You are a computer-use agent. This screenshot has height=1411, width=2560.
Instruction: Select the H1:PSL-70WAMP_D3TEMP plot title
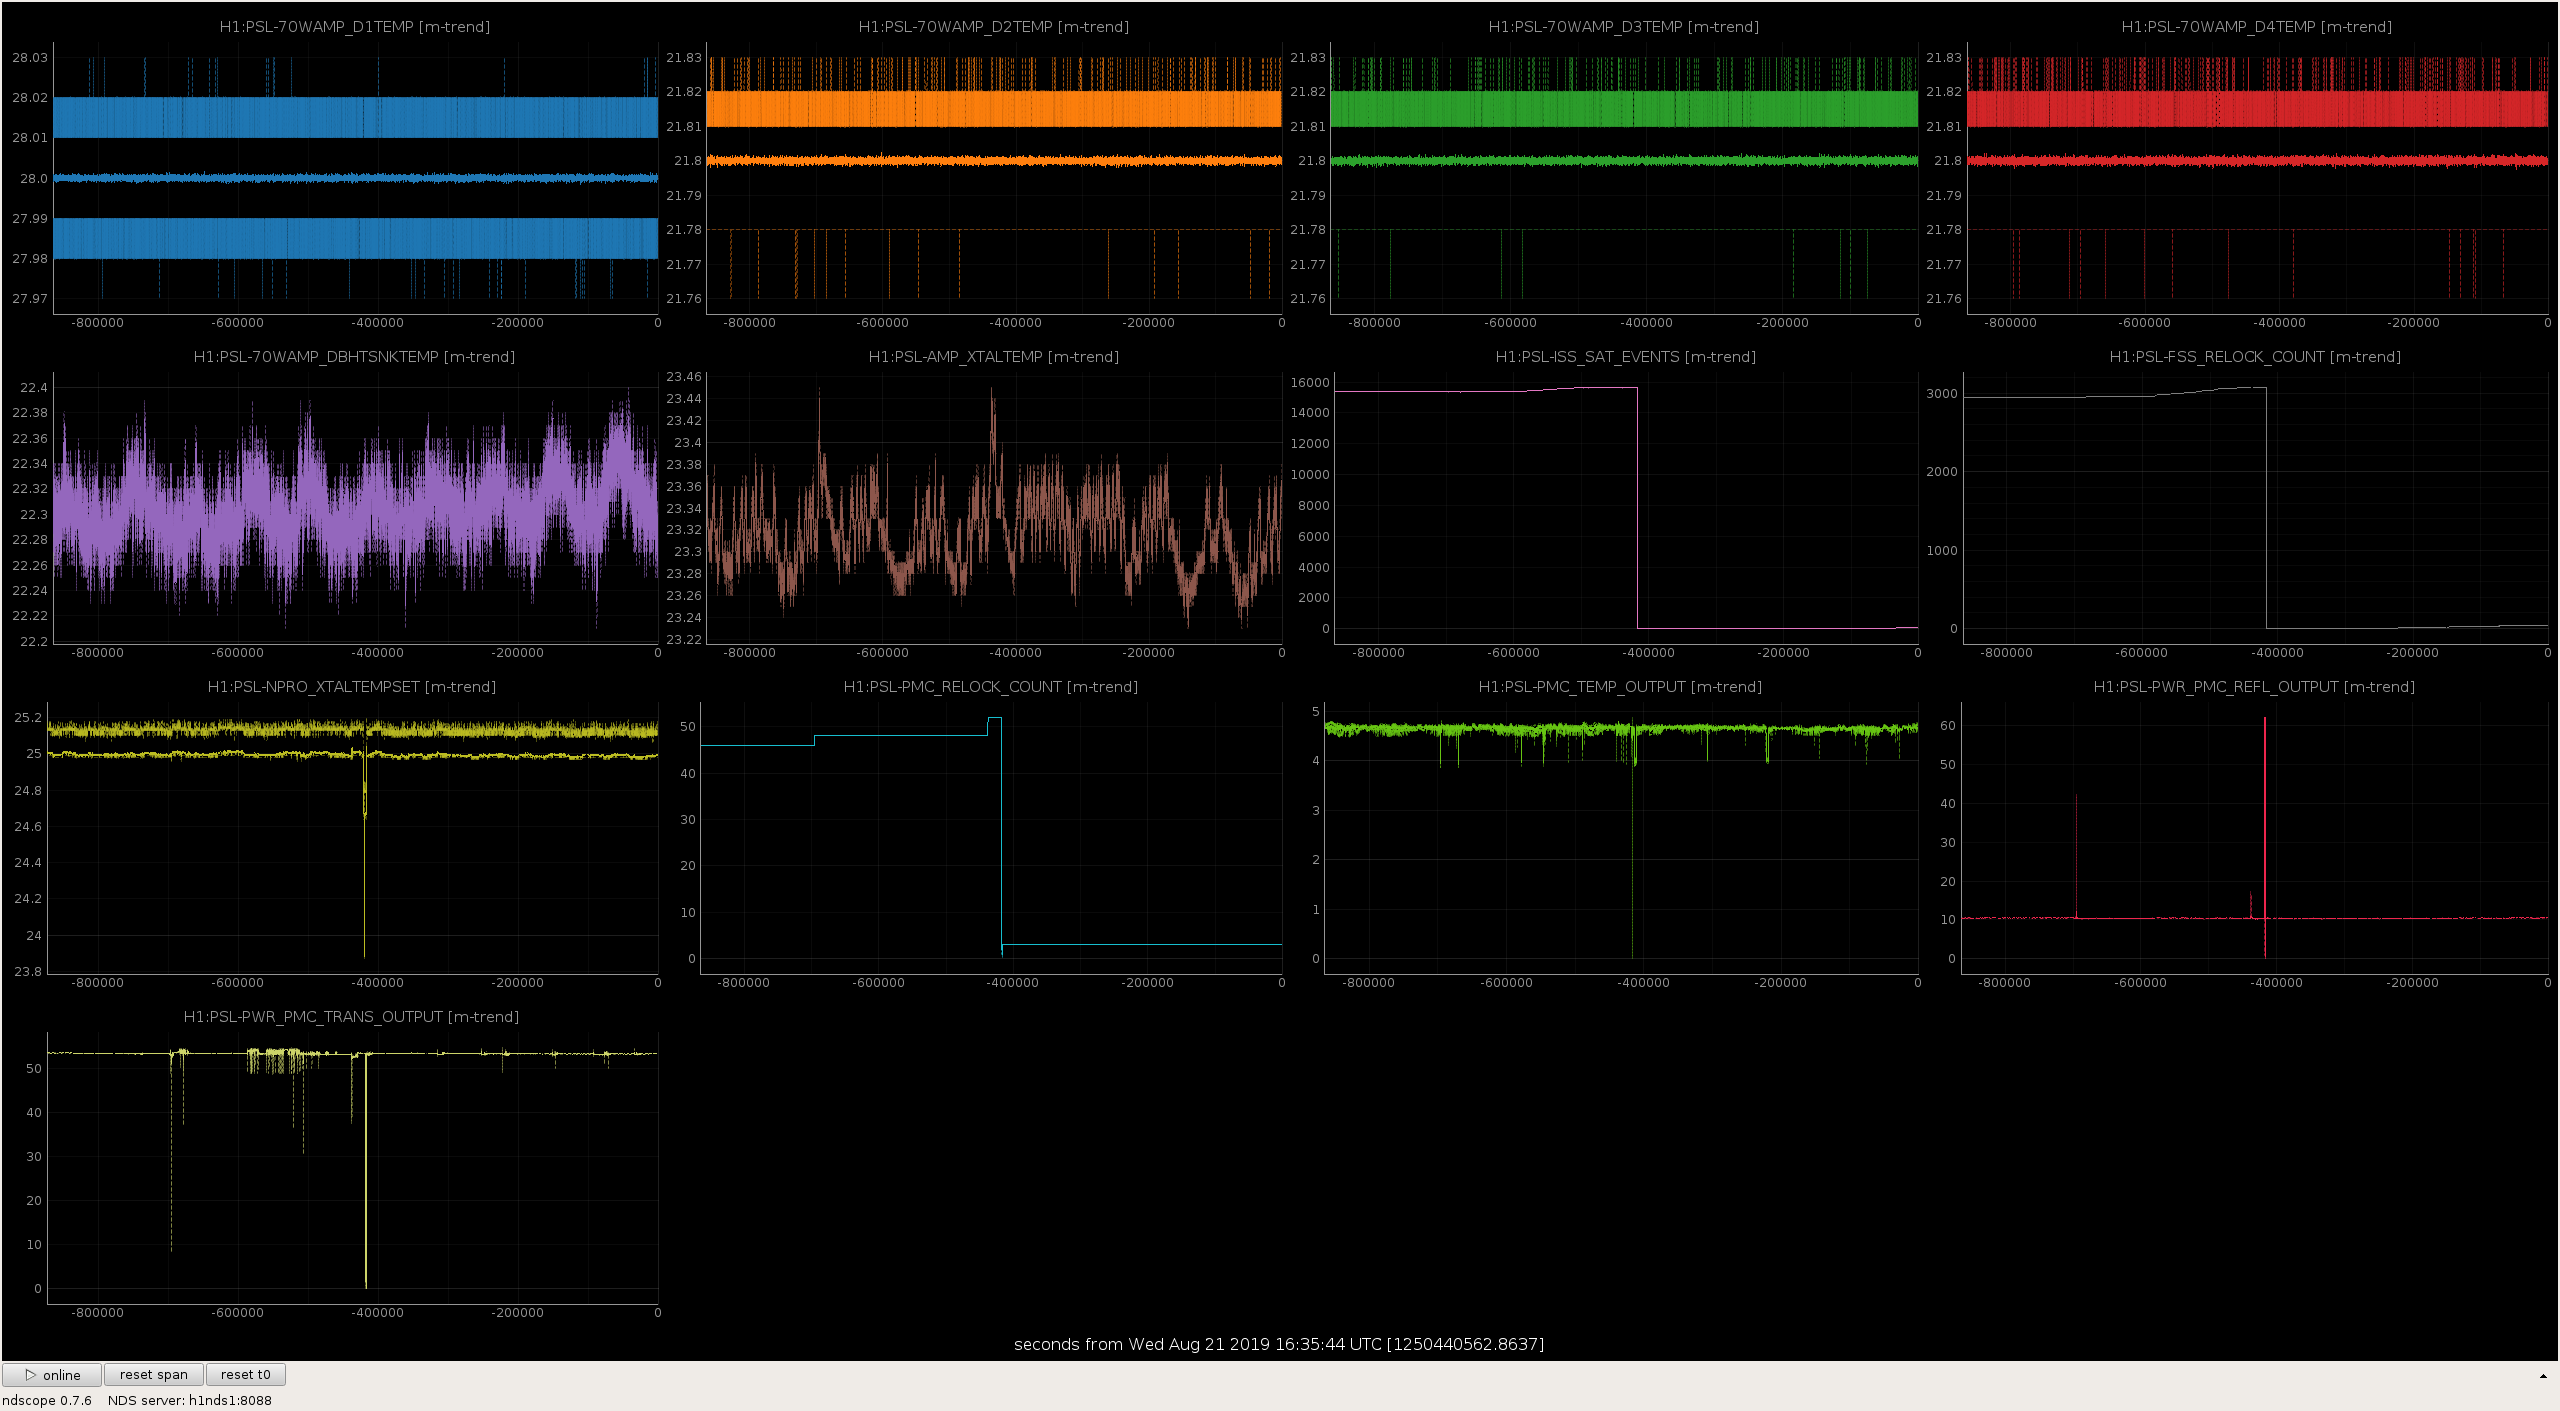[1624, 27]
